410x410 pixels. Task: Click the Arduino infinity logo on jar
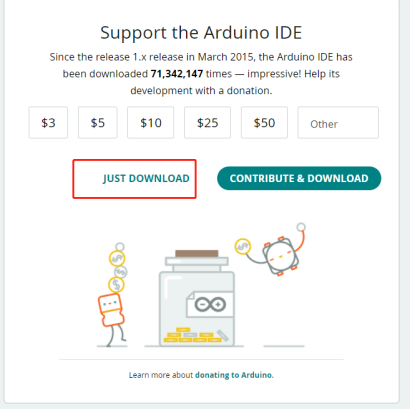pos(210,304)
